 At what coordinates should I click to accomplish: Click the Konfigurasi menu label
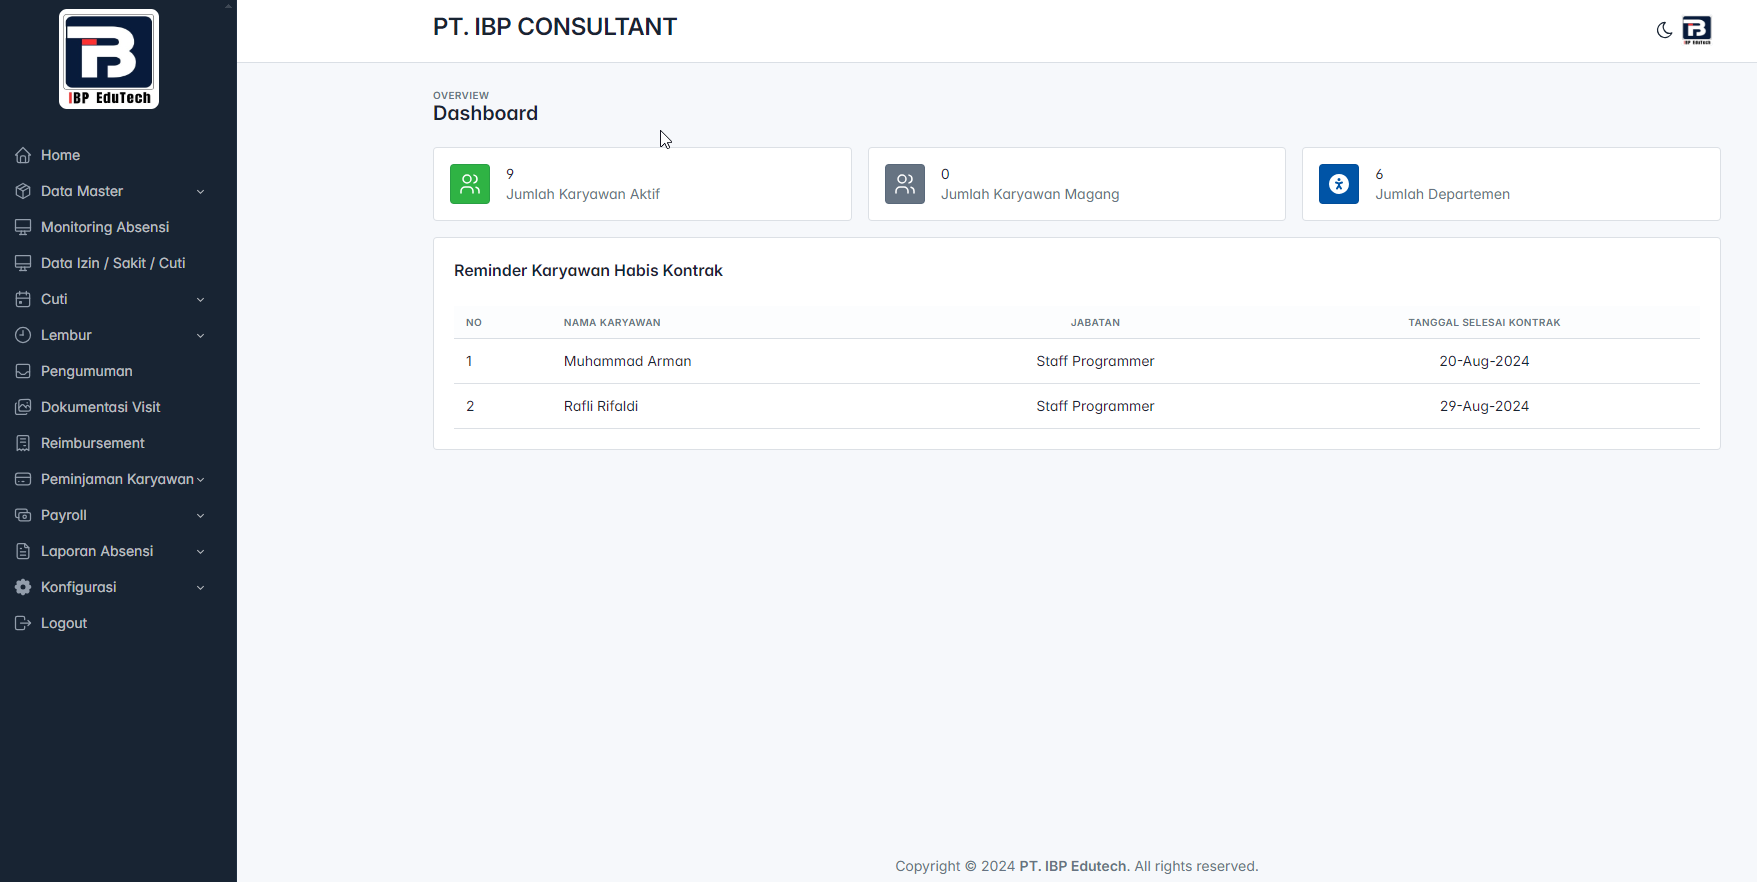[x=79, y=587]
